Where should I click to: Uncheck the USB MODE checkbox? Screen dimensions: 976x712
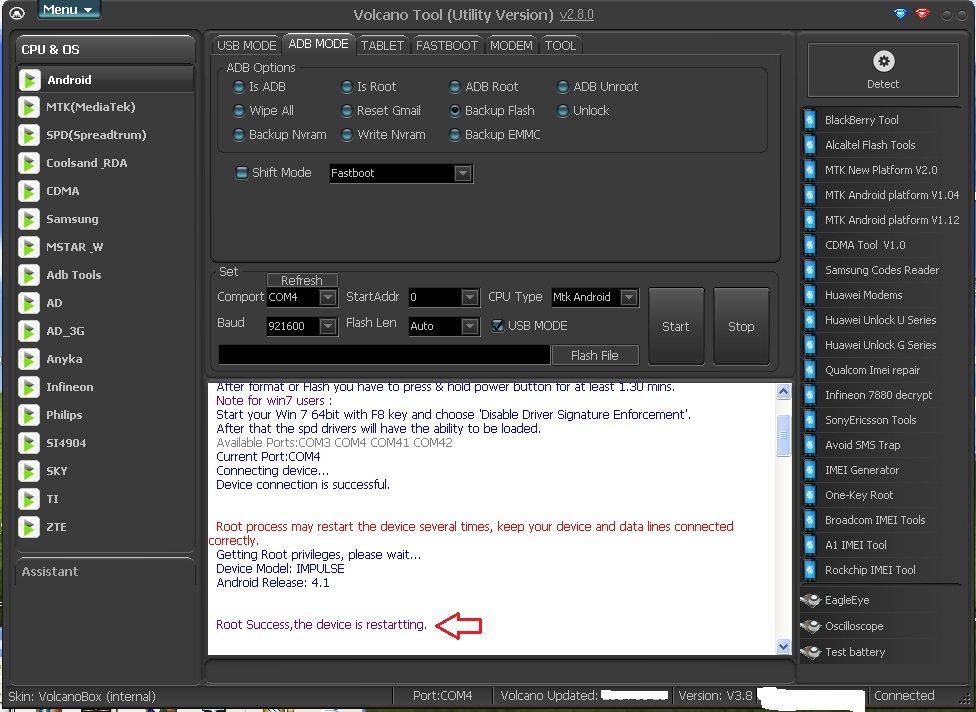[x=498, y=326]
